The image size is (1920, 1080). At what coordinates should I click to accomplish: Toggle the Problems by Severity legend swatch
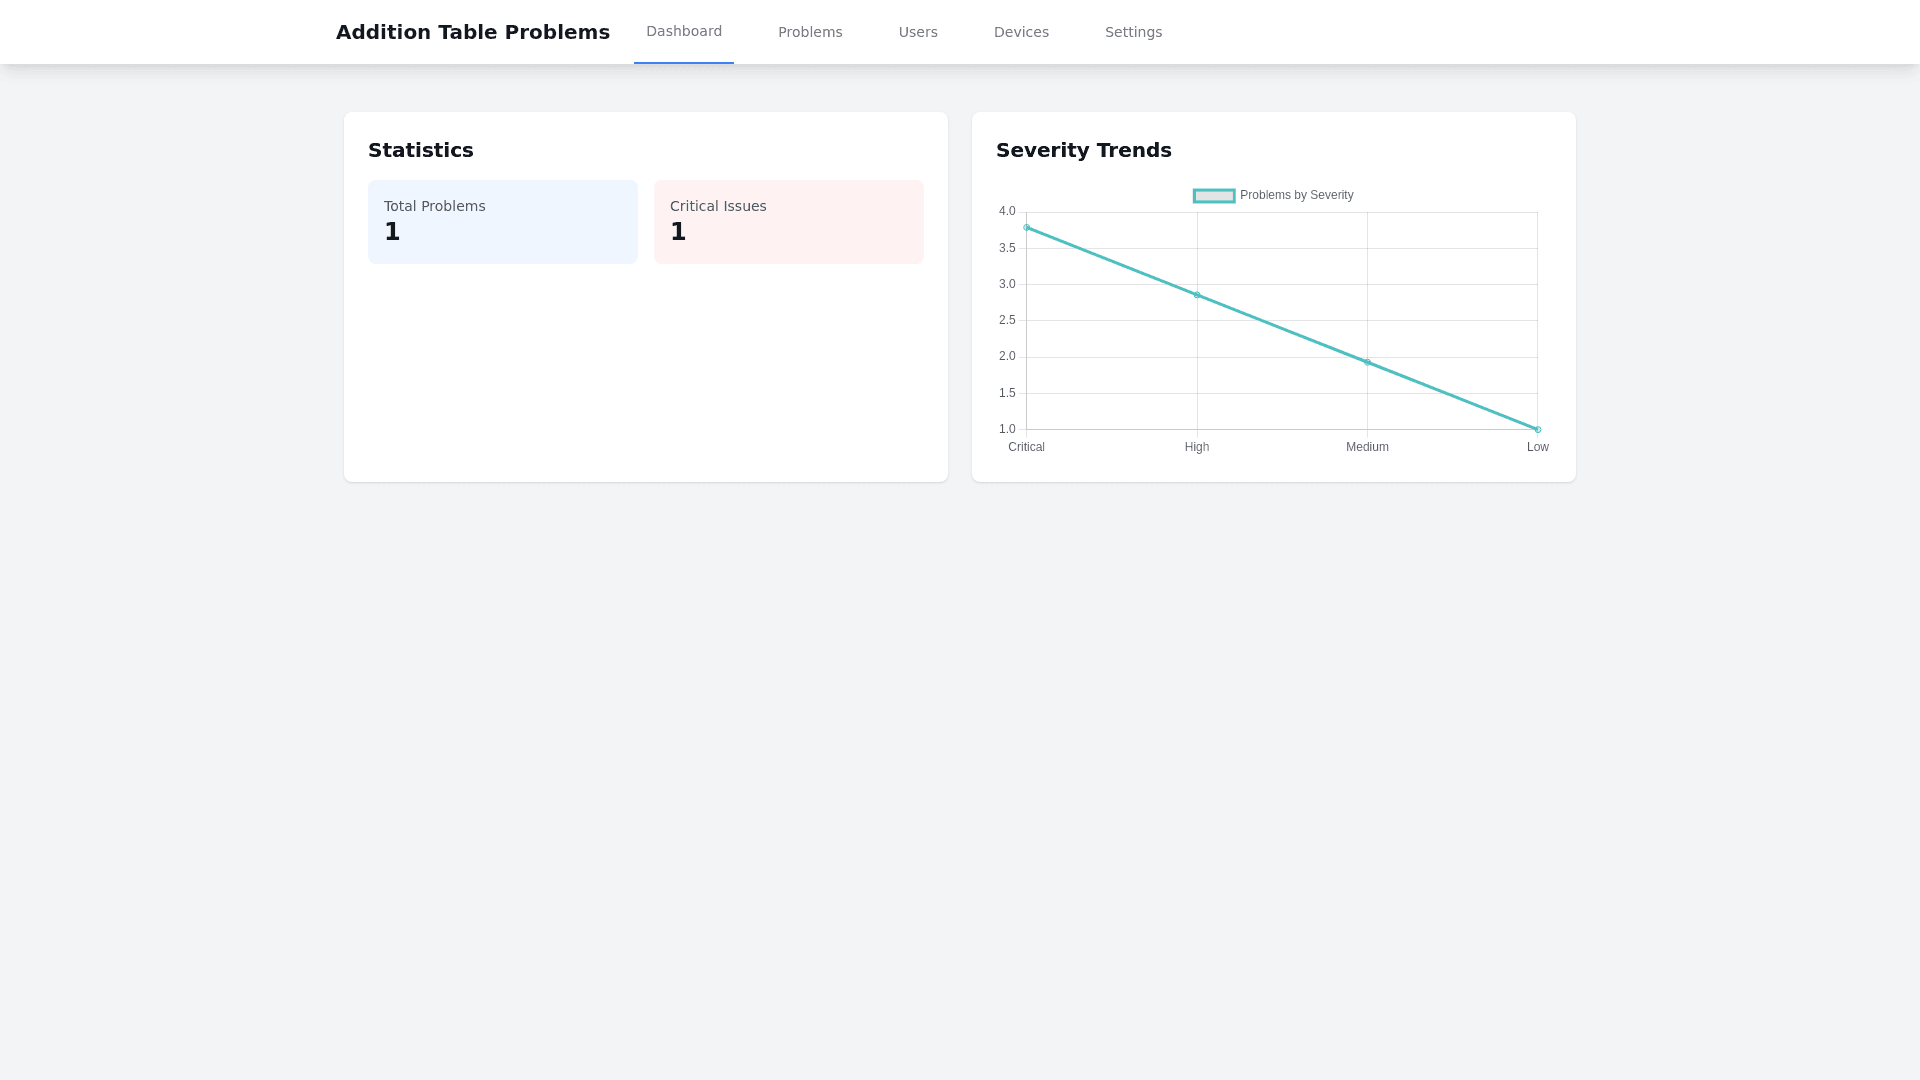[x=1214, y=196]
